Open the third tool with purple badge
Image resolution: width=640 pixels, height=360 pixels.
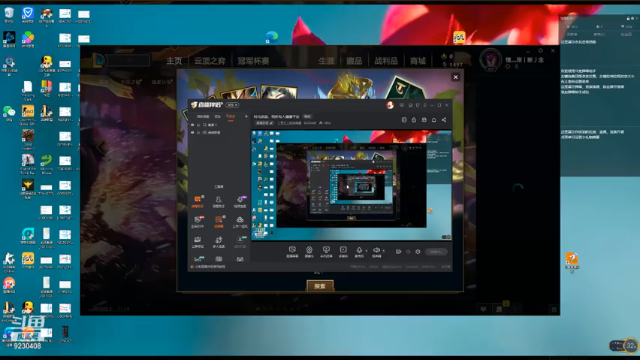[240, 201]
